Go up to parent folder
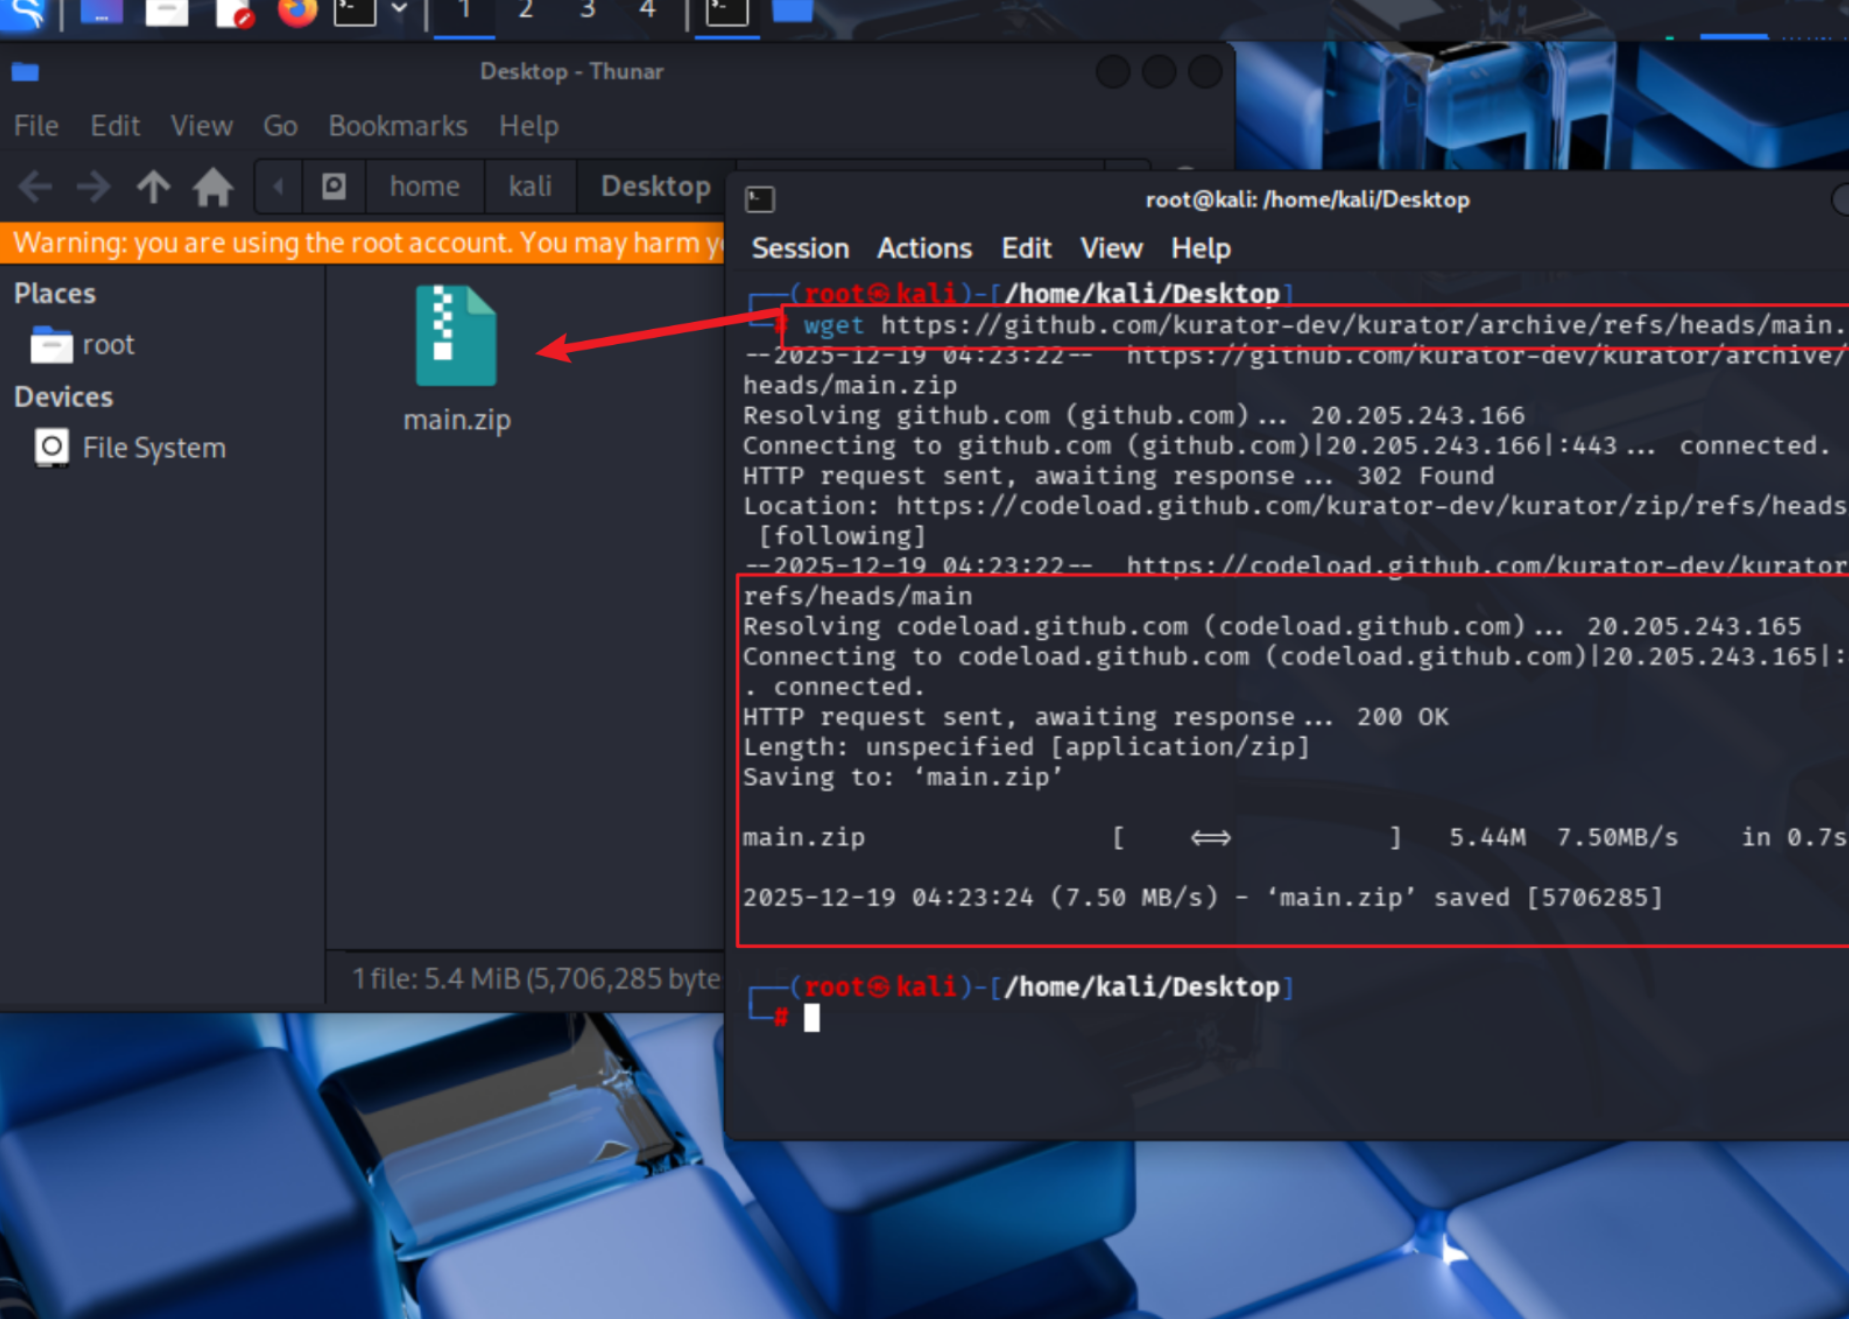The image size is (1849, 1319). (x=153, y=186)
